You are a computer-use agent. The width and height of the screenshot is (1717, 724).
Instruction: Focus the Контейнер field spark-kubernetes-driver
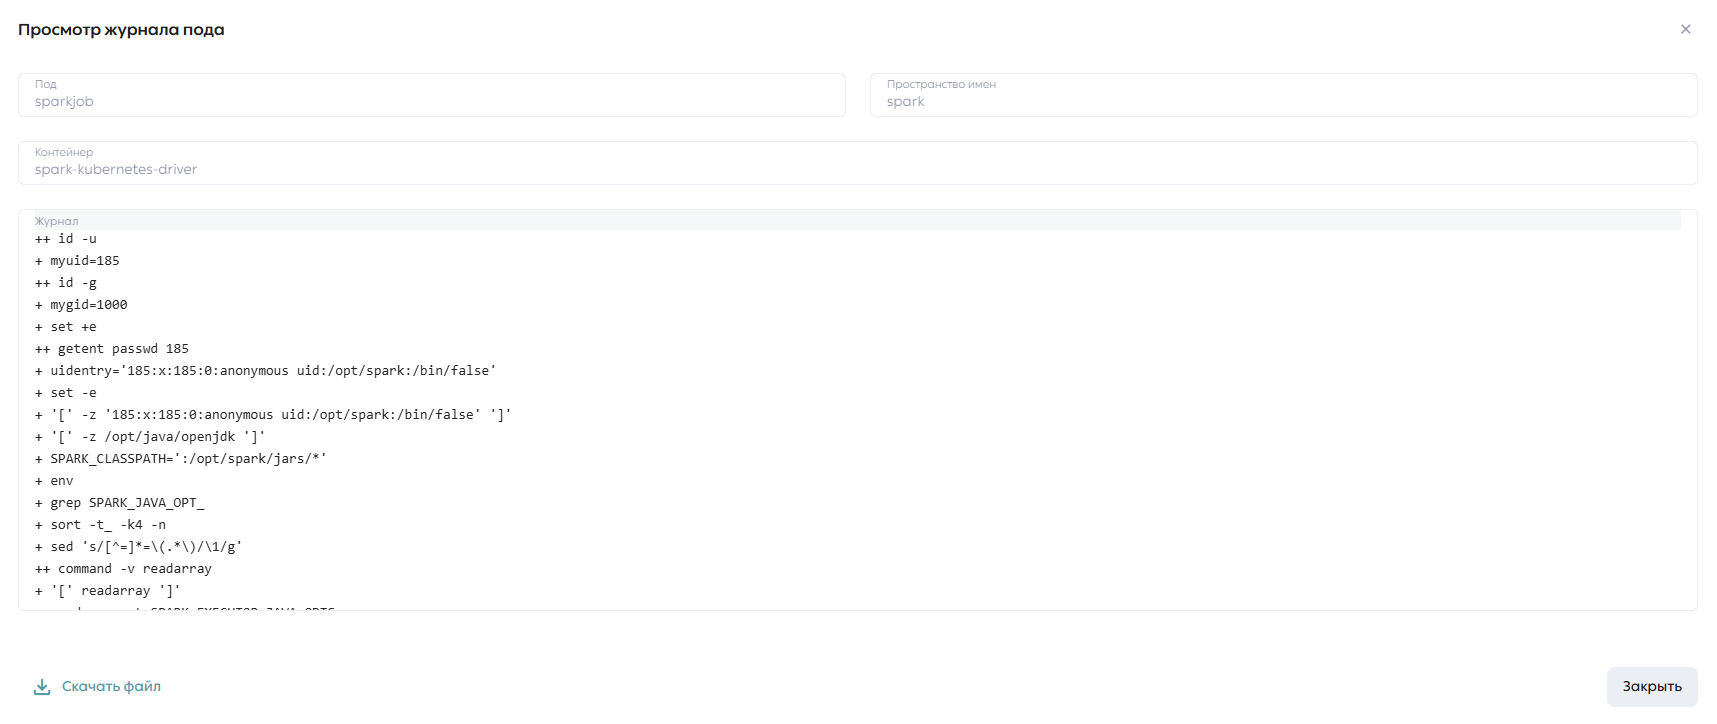coord(858,163)
